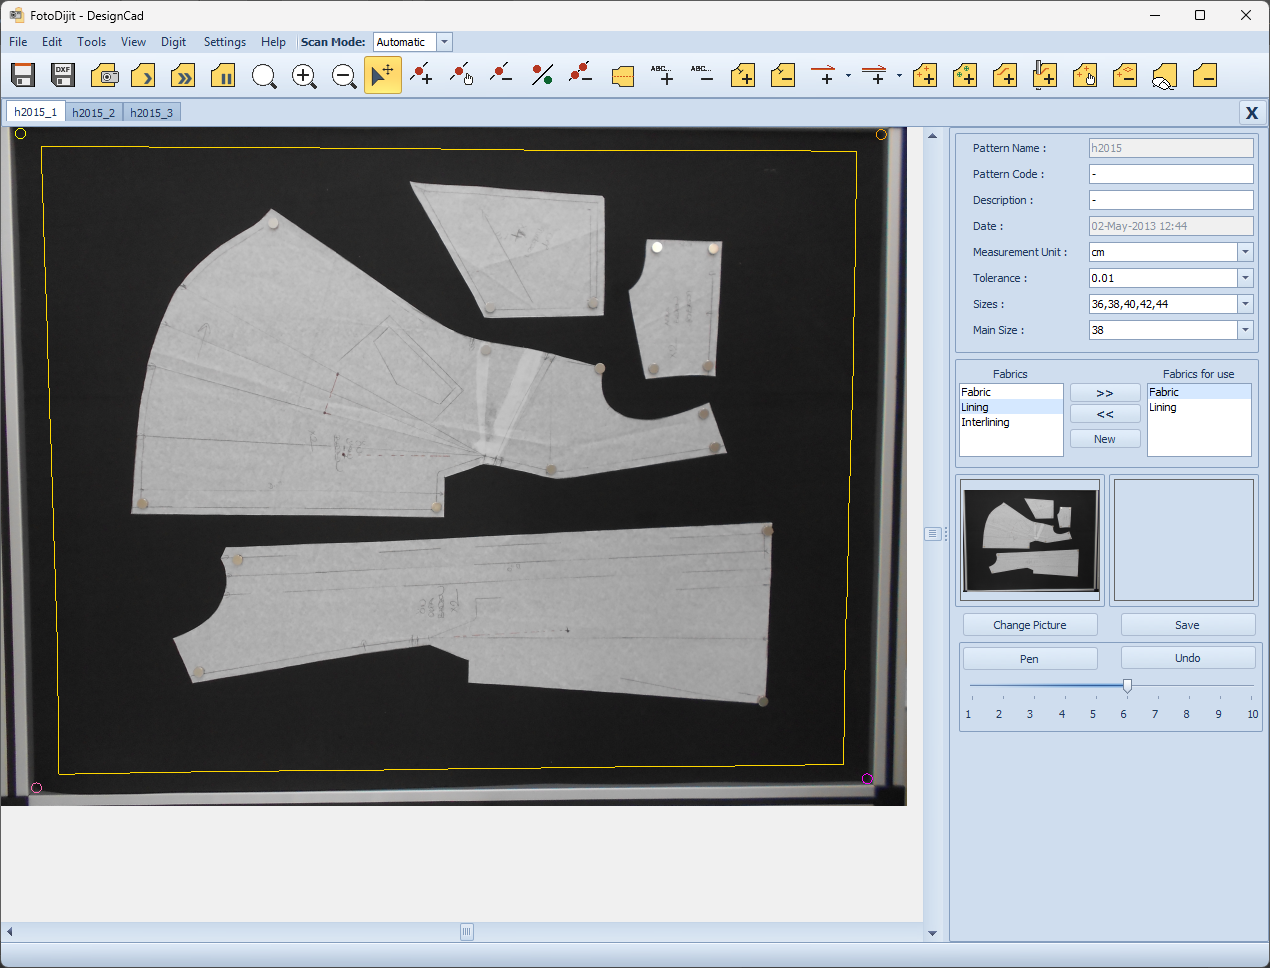Open the Digit menu
The width and height of the screenshot is (1270, 970).
click(173, 42)
